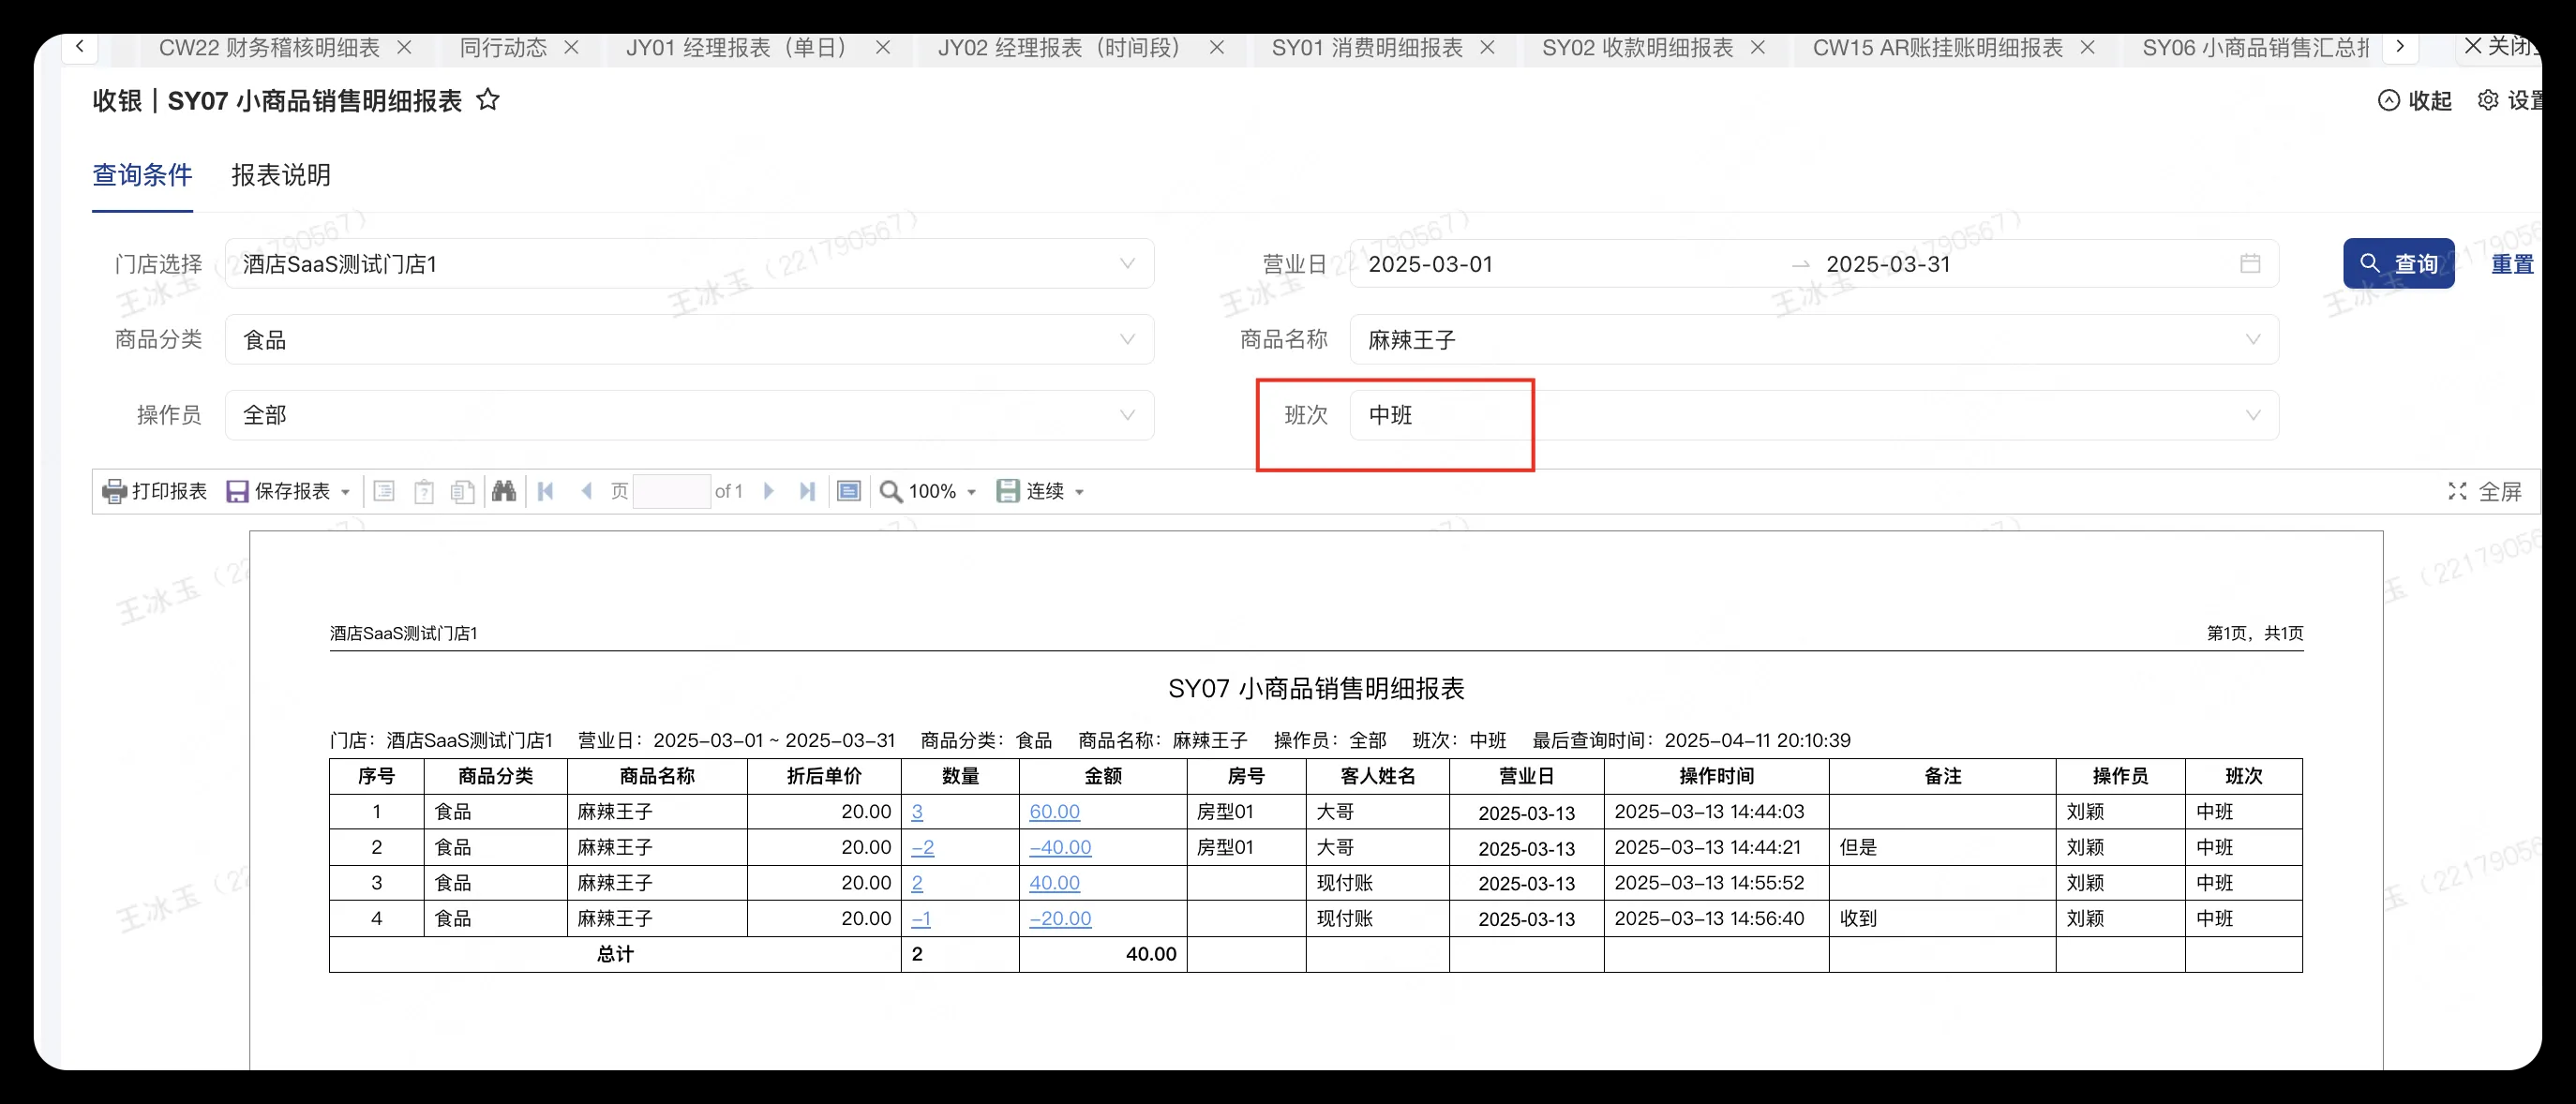Close the CW15 AR账挂账明细表 tab

(2088, 47)
